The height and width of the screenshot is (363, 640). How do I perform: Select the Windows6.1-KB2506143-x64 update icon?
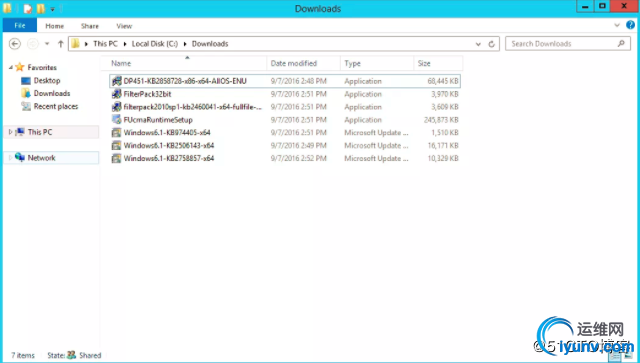click(x=116, y=145)
